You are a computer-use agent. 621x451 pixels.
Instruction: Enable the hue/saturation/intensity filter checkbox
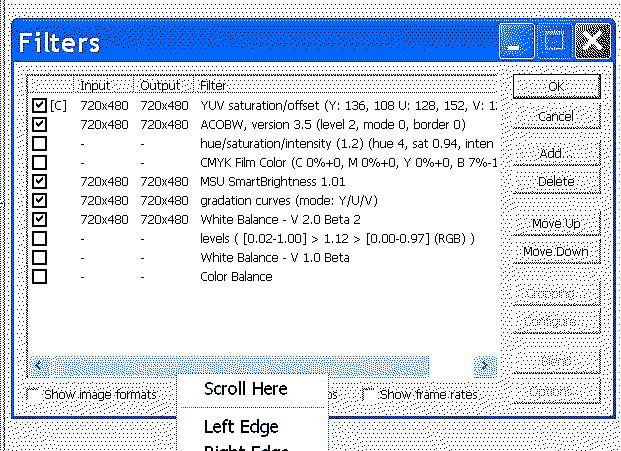(x=40, y=143)
